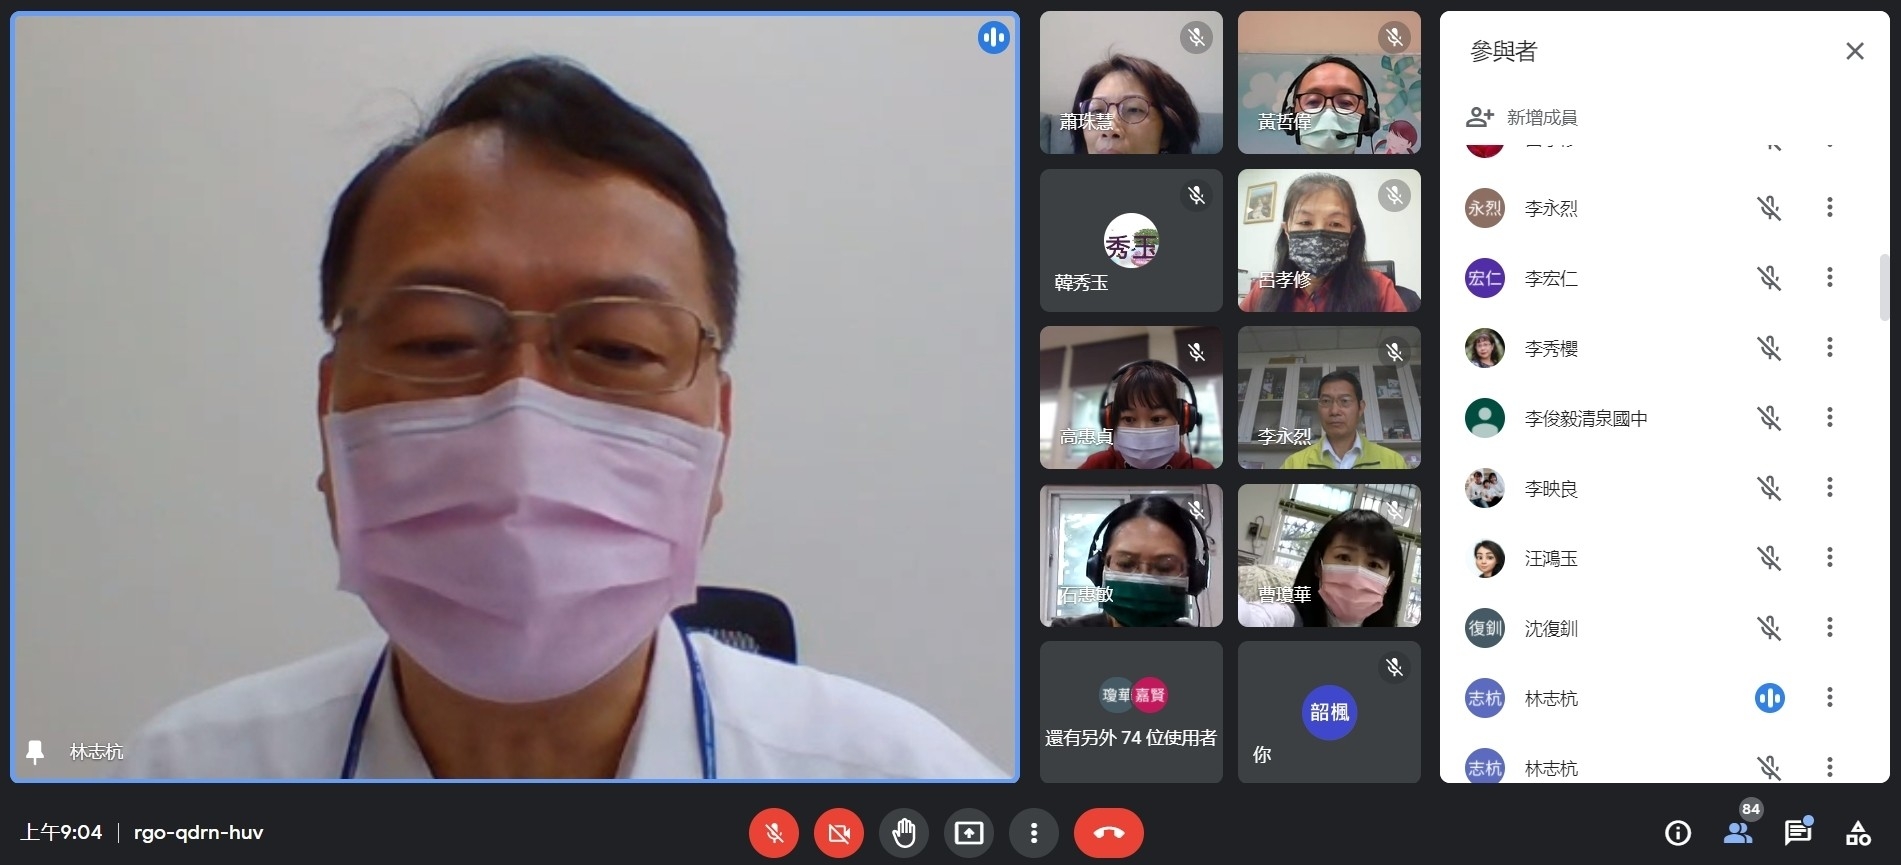
Task: Open the activities icon
Action: click(1858, 833)
